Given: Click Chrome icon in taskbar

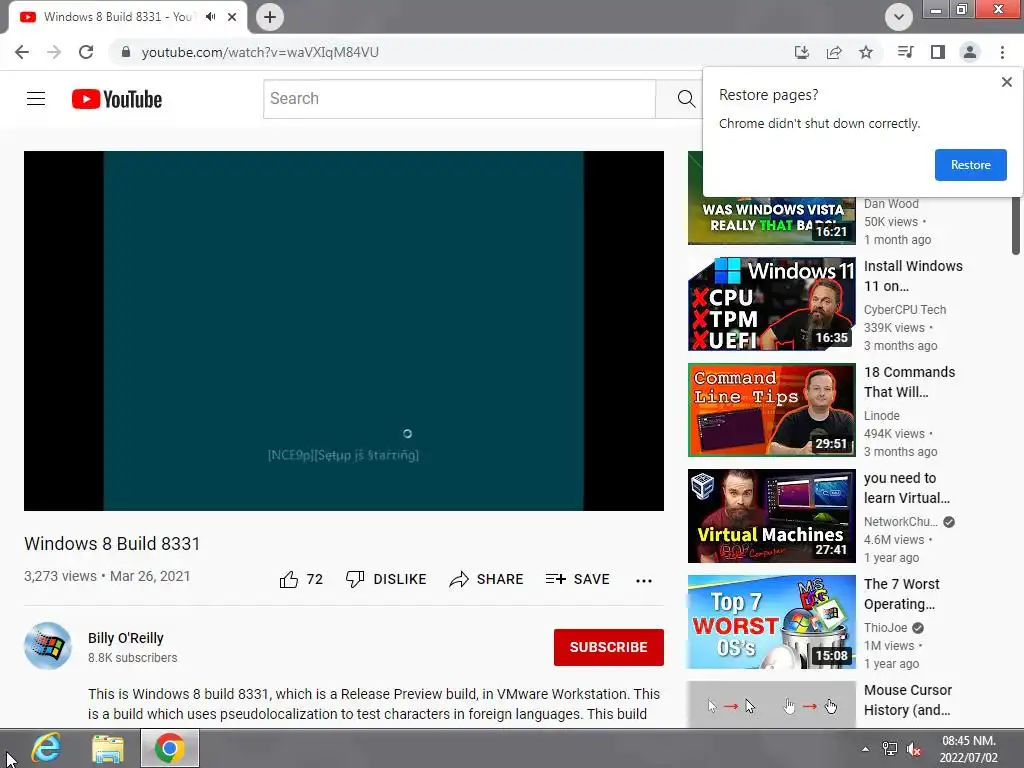Looking at the screenshot, I should coord(170,748).
